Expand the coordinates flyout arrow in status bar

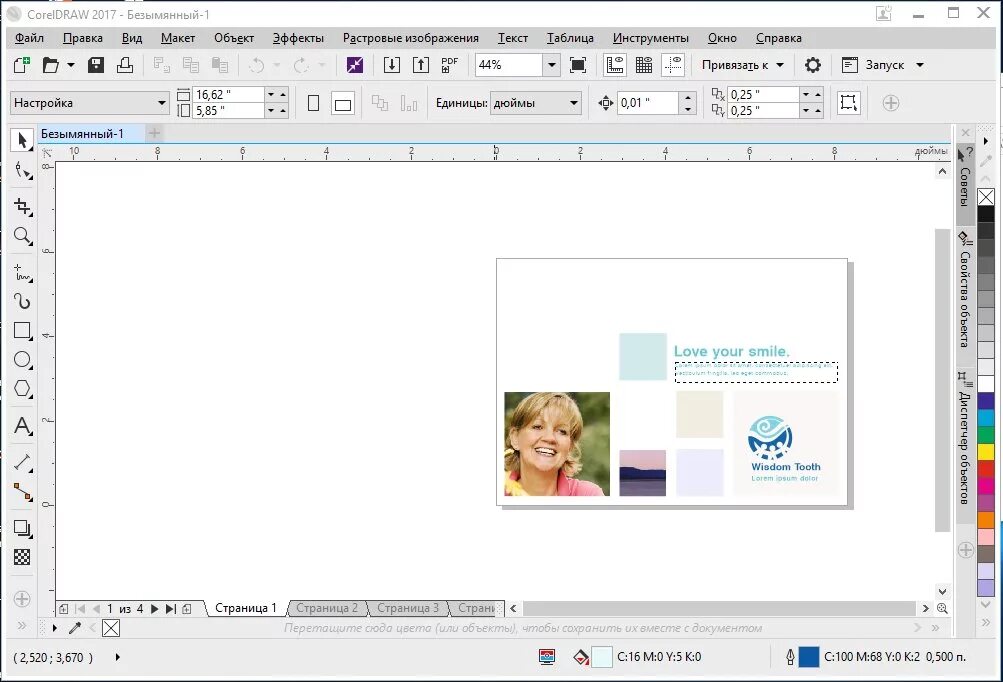[118, 657]
